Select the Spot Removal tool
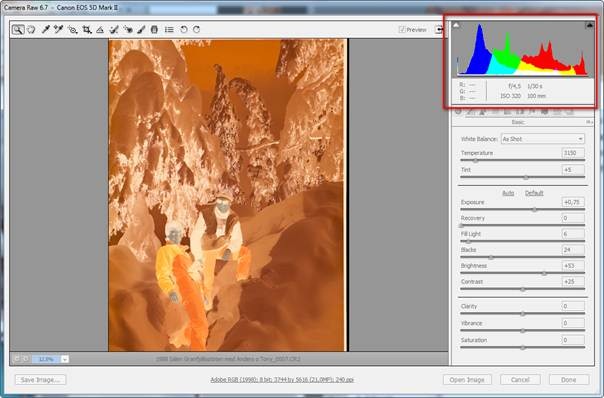Image resolution: width=604 pixels, height=398 pixels. coord(114,30)
